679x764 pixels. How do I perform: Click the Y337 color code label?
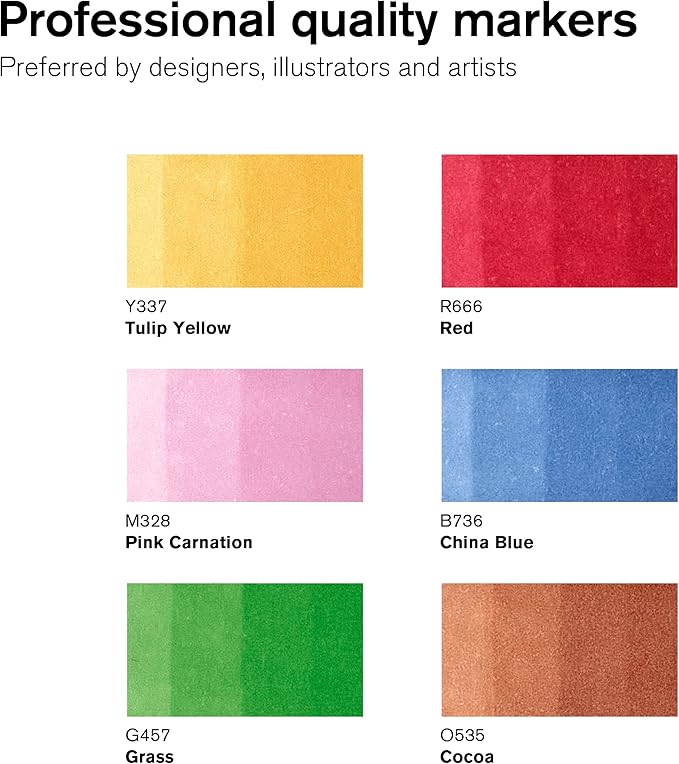[x=145, y=307]
